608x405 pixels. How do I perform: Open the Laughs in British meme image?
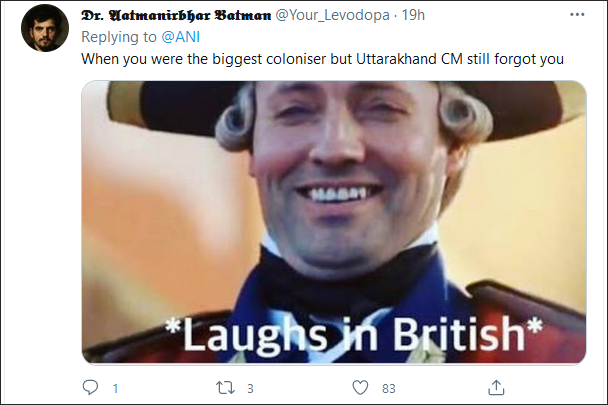coord(334,222)
